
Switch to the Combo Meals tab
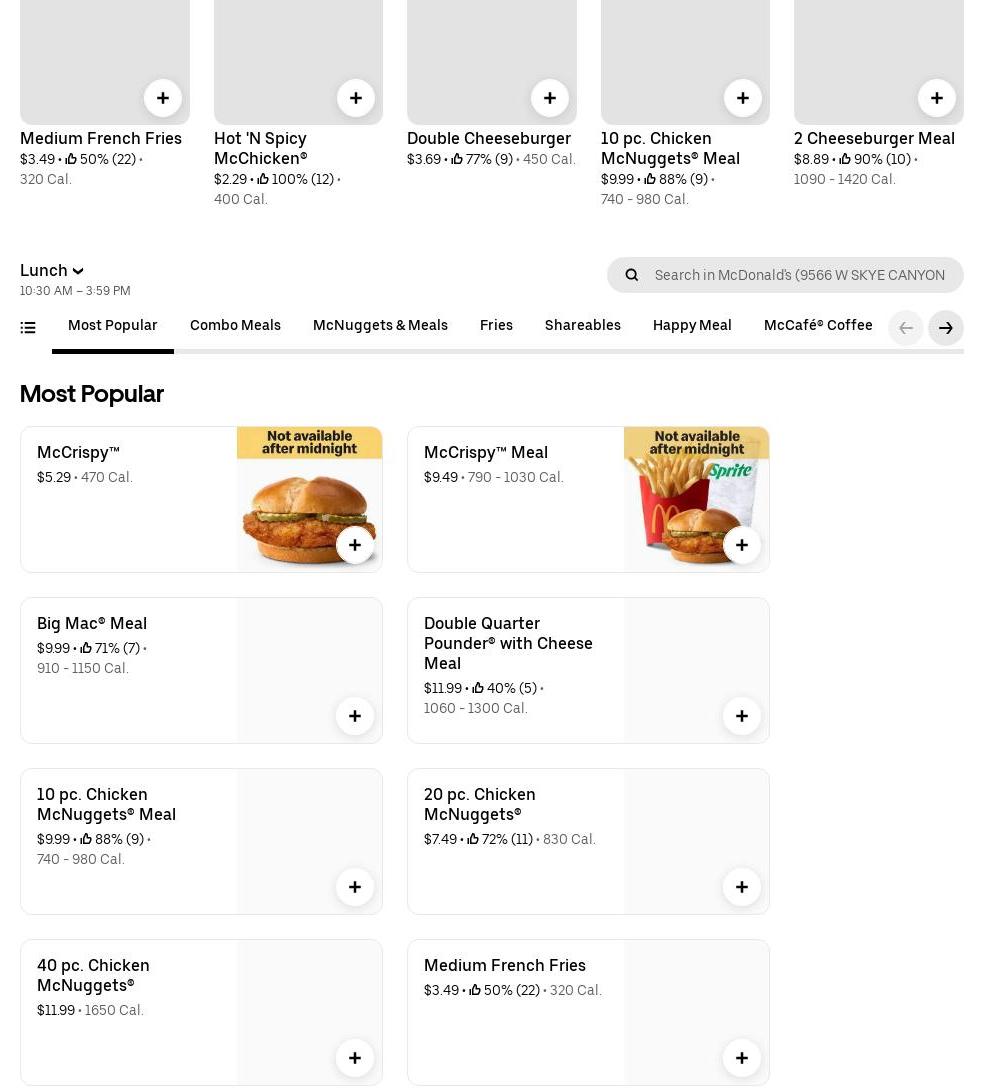[235, 326]
